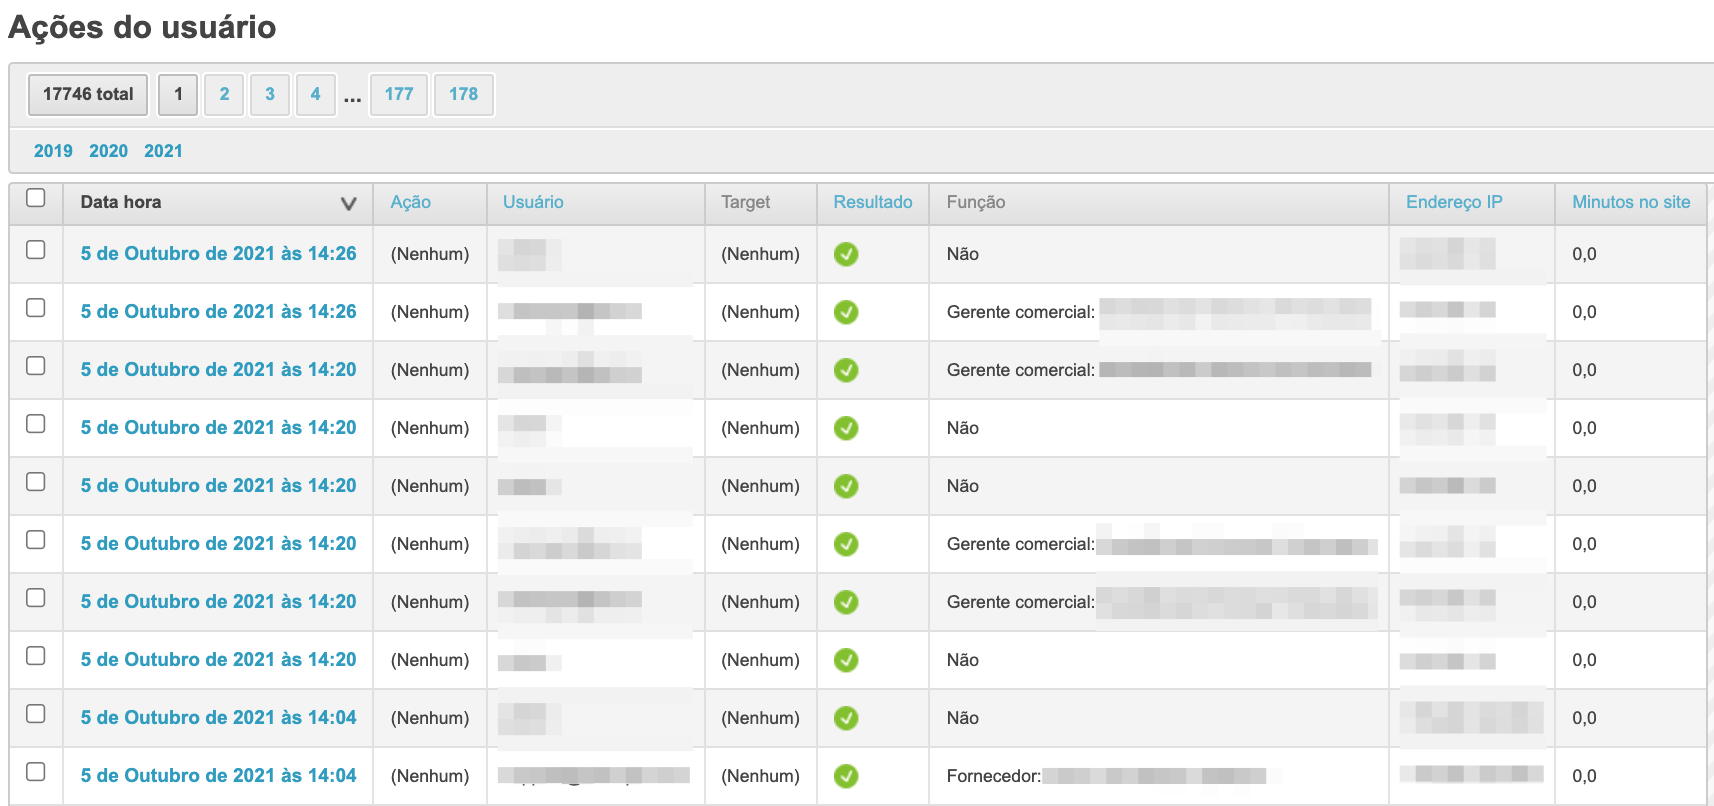Jump to page 178
1714x806 pixels.
pos(463,94)
